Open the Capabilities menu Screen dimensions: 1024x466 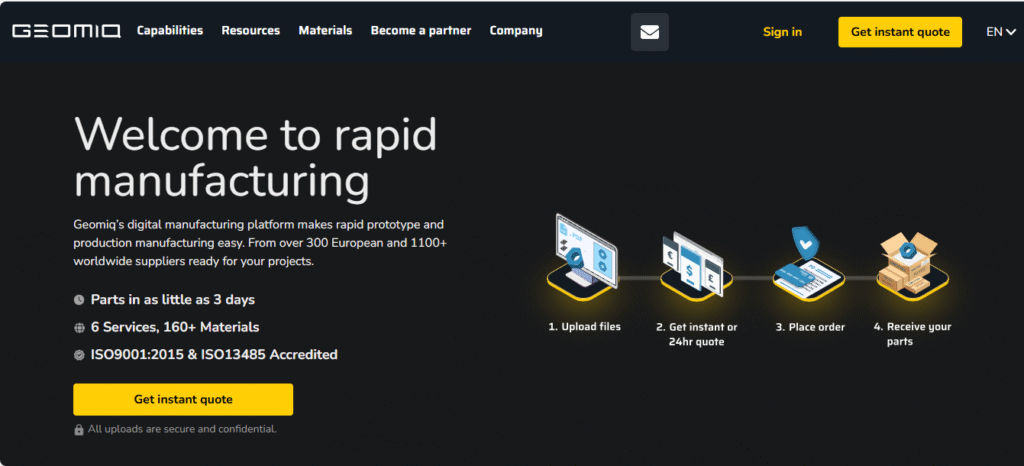[170, 31]
